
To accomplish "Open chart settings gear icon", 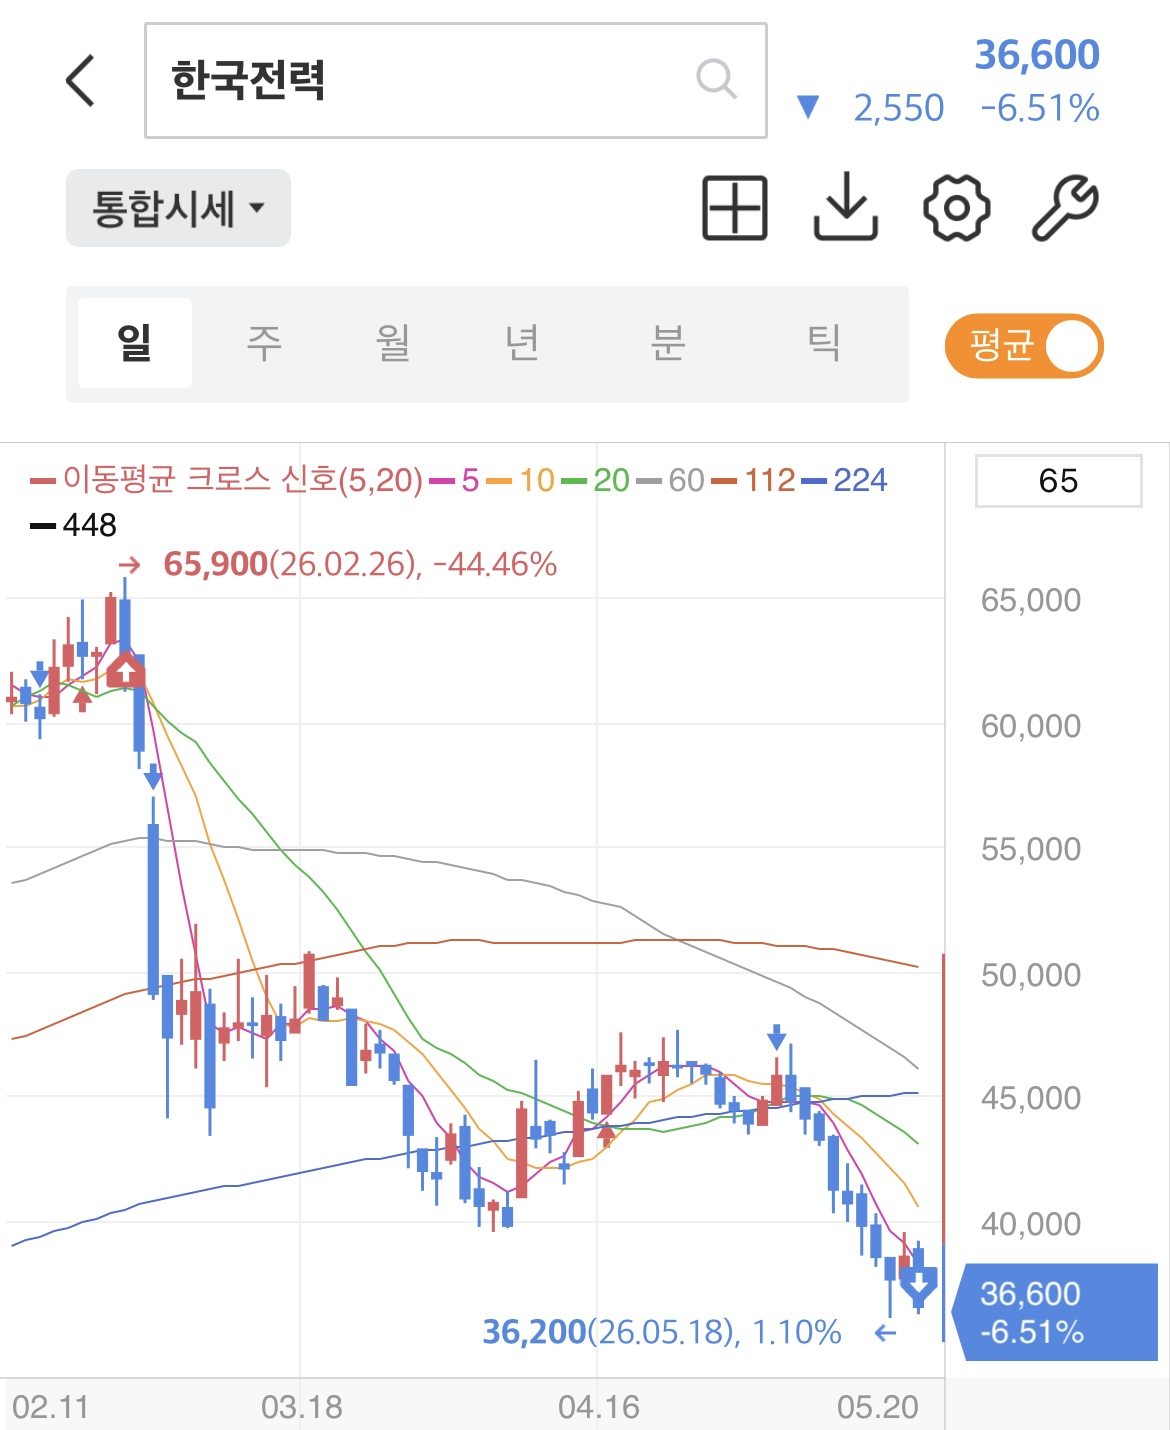I will click(956, 208).
